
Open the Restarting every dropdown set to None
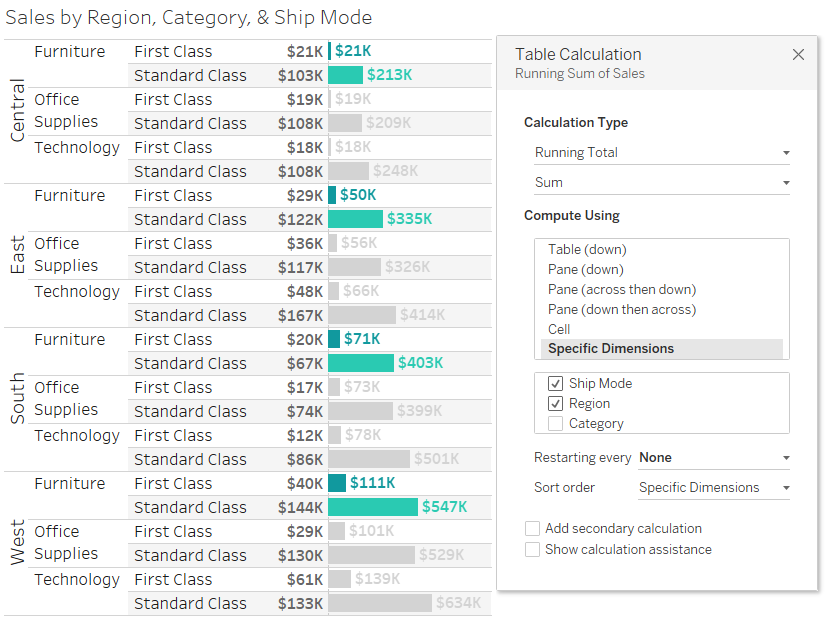pyautogui.click(x=712, y=457)
